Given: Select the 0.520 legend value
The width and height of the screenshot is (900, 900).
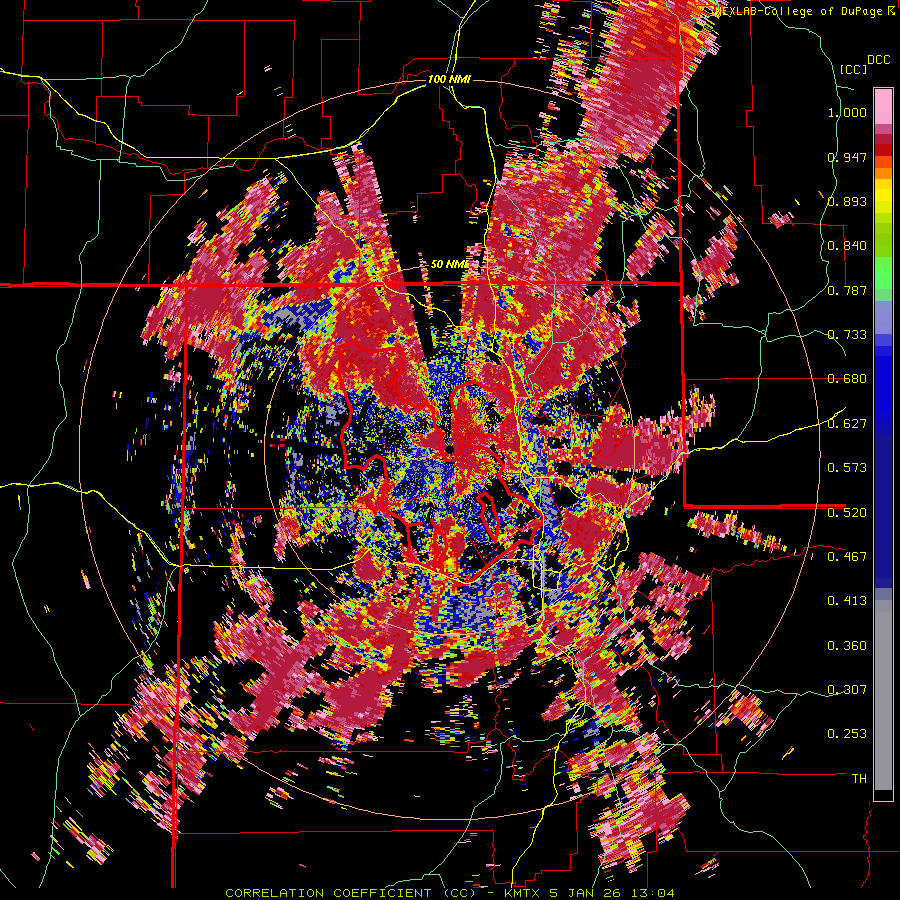Looking at the screenshot, I should click(x=847, y=512).
